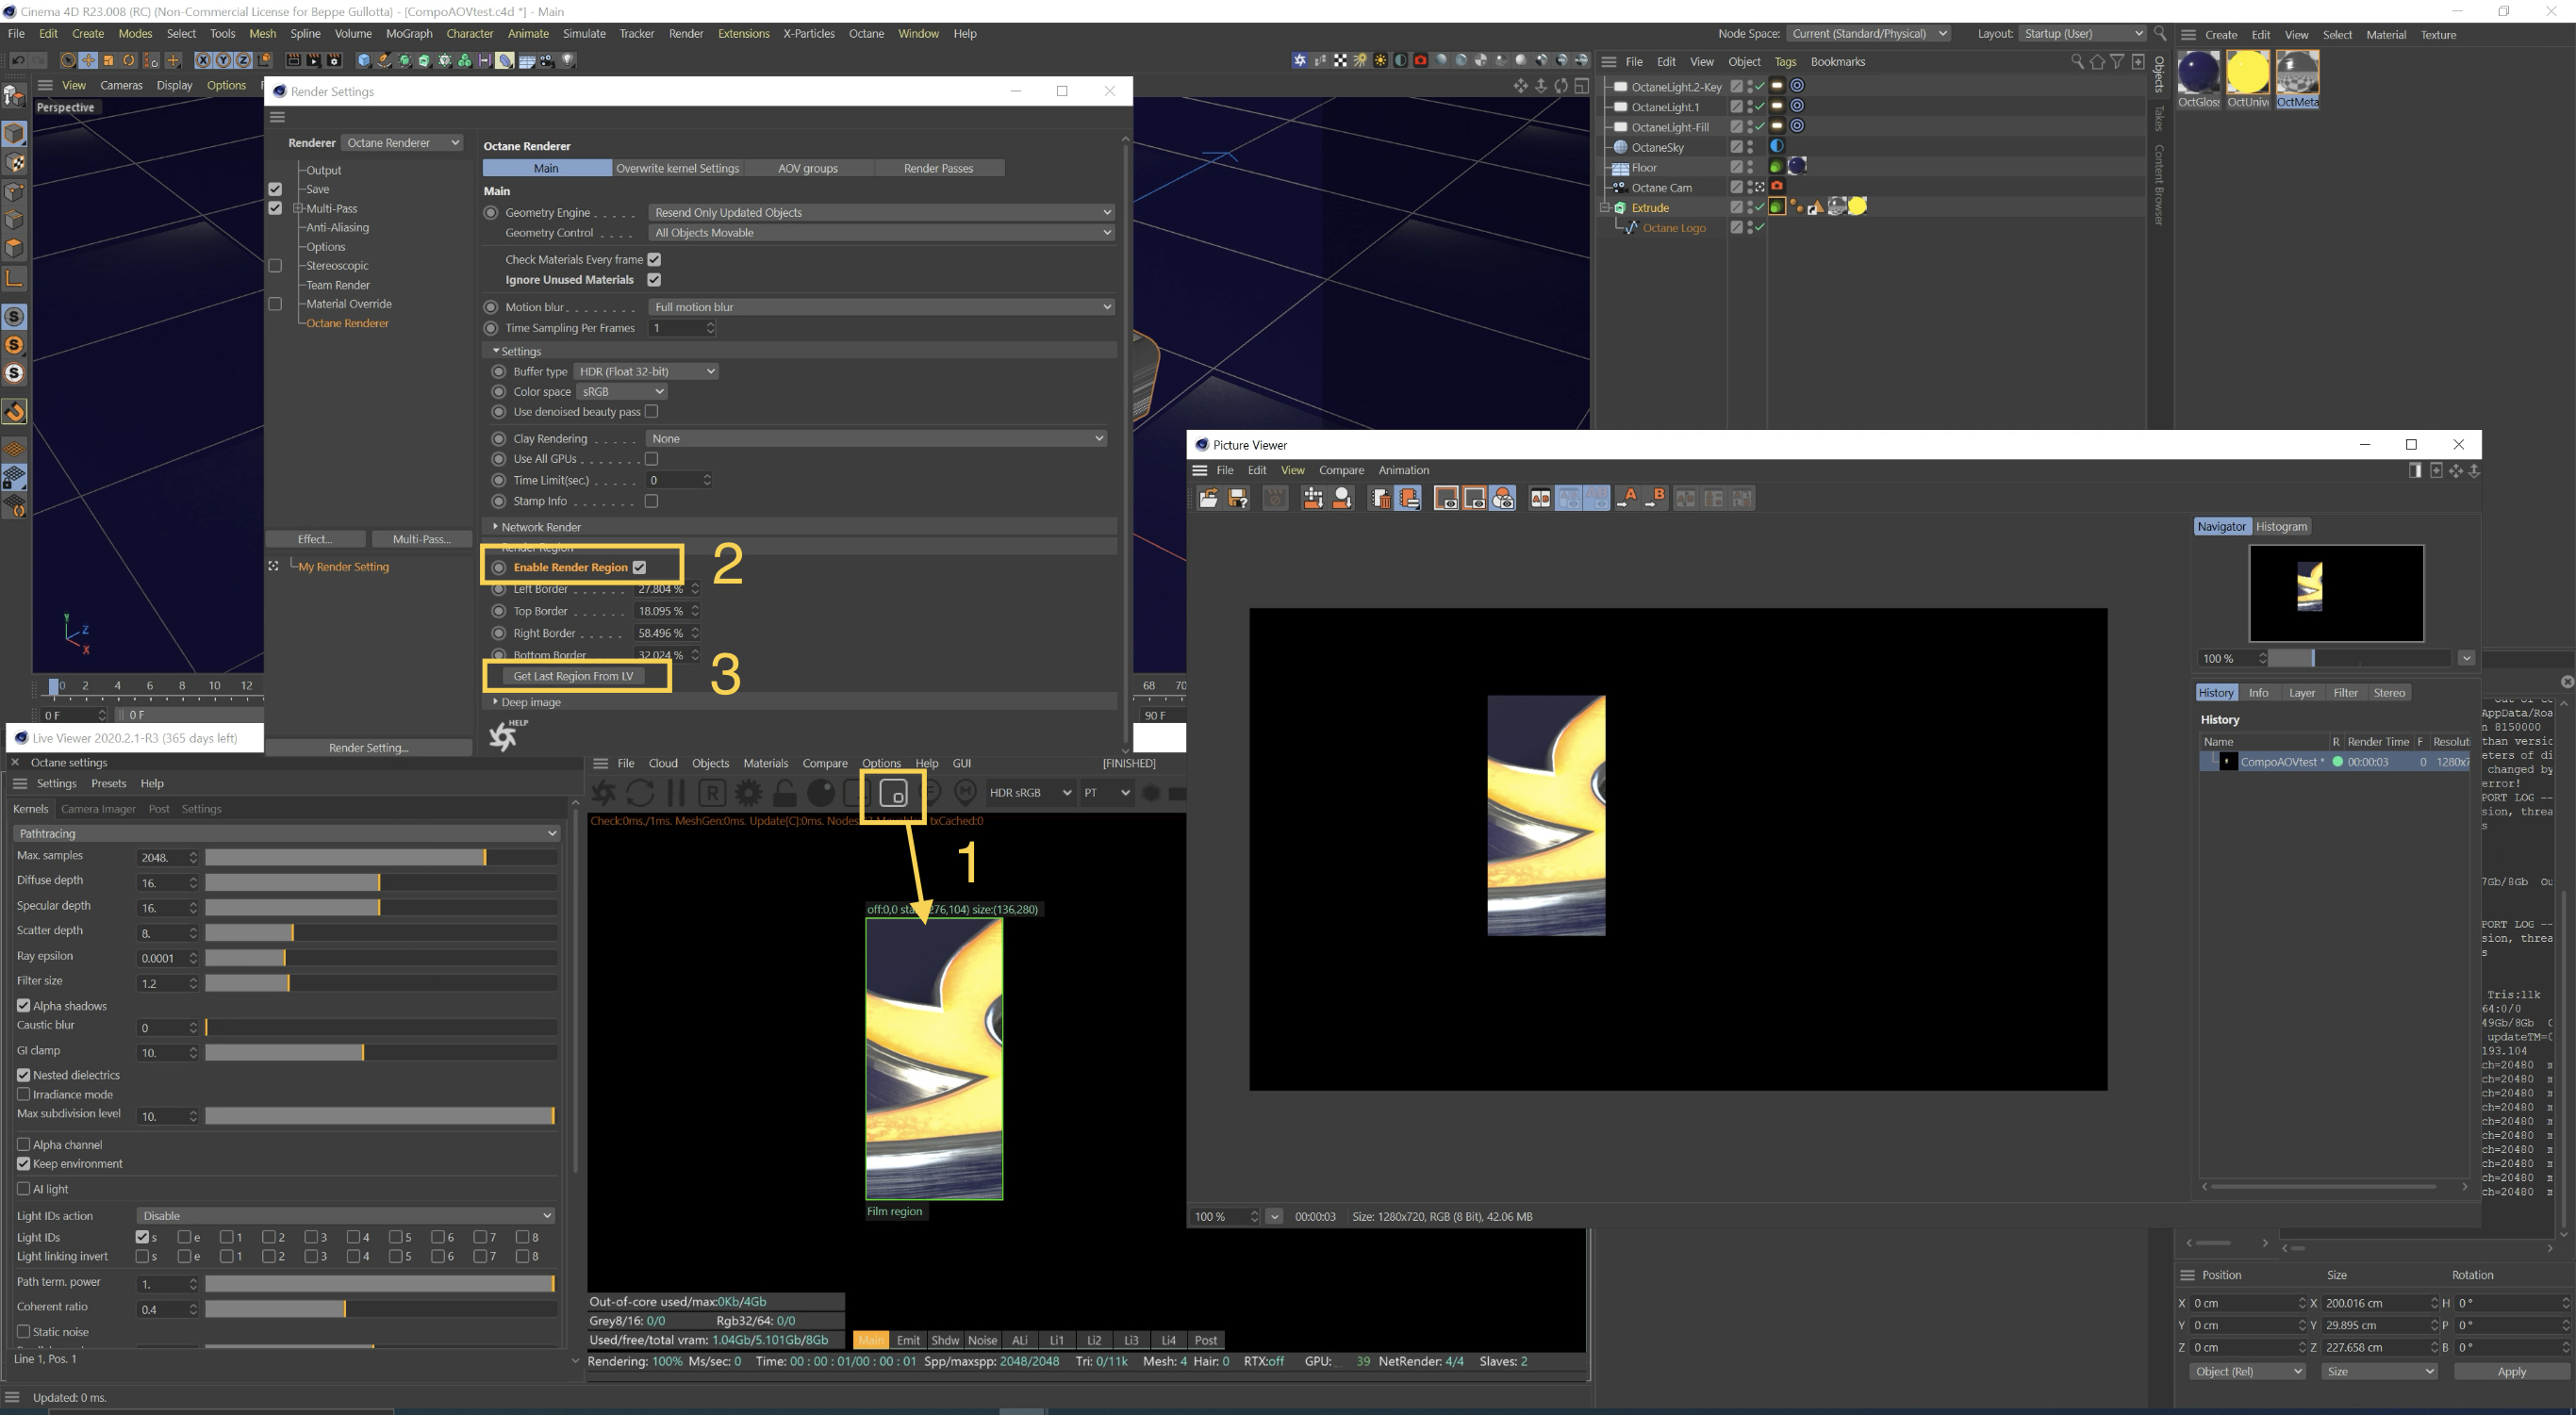Uncheck Enable Render Region checkbox
The image size is (2576, 1415).
point(640,567)
